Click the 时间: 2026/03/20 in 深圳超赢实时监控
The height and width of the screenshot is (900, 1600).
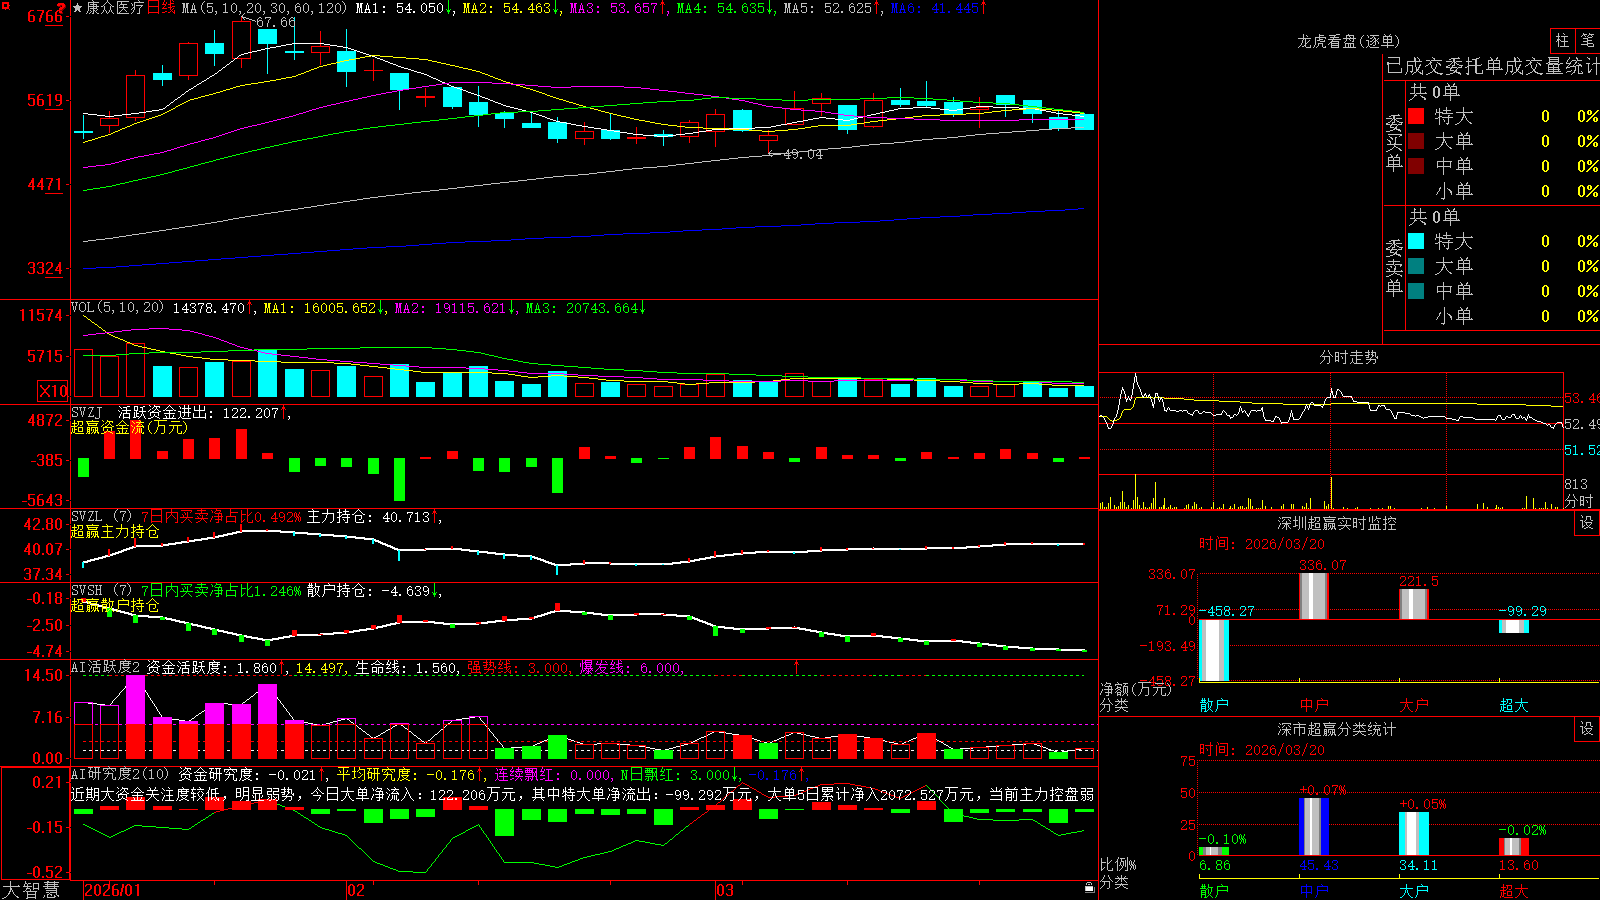[1262, 544]
